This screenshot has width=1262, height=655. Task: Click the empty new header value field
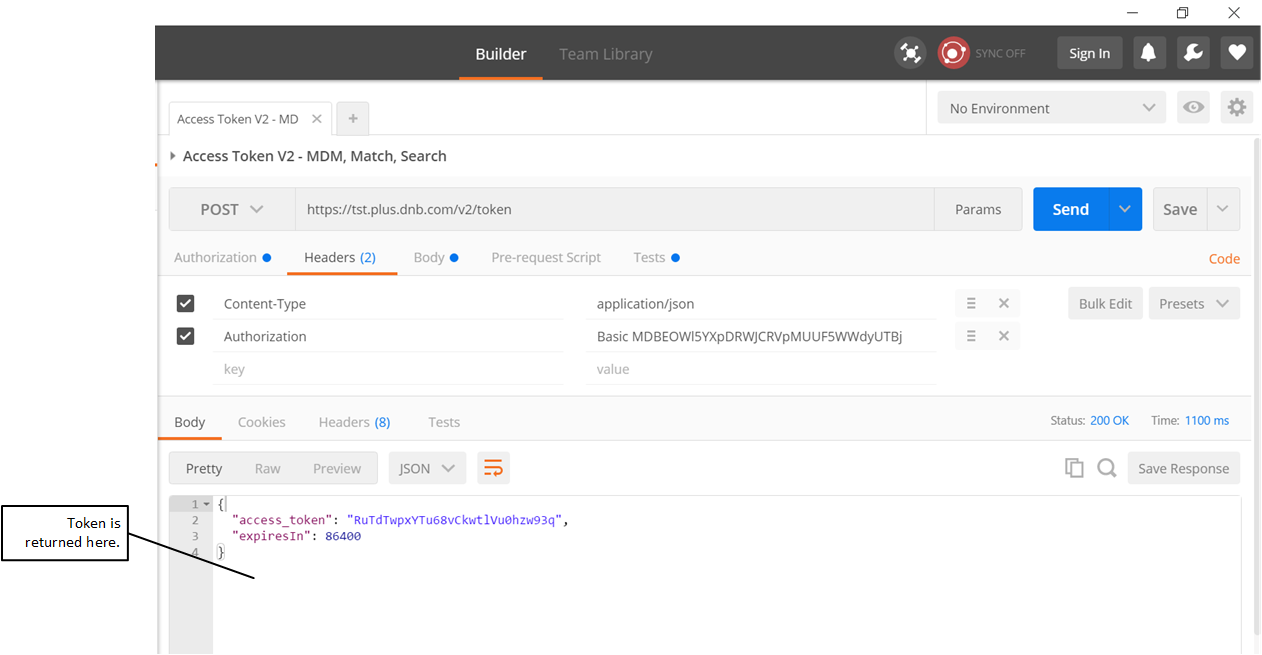(x=761, y=369)
